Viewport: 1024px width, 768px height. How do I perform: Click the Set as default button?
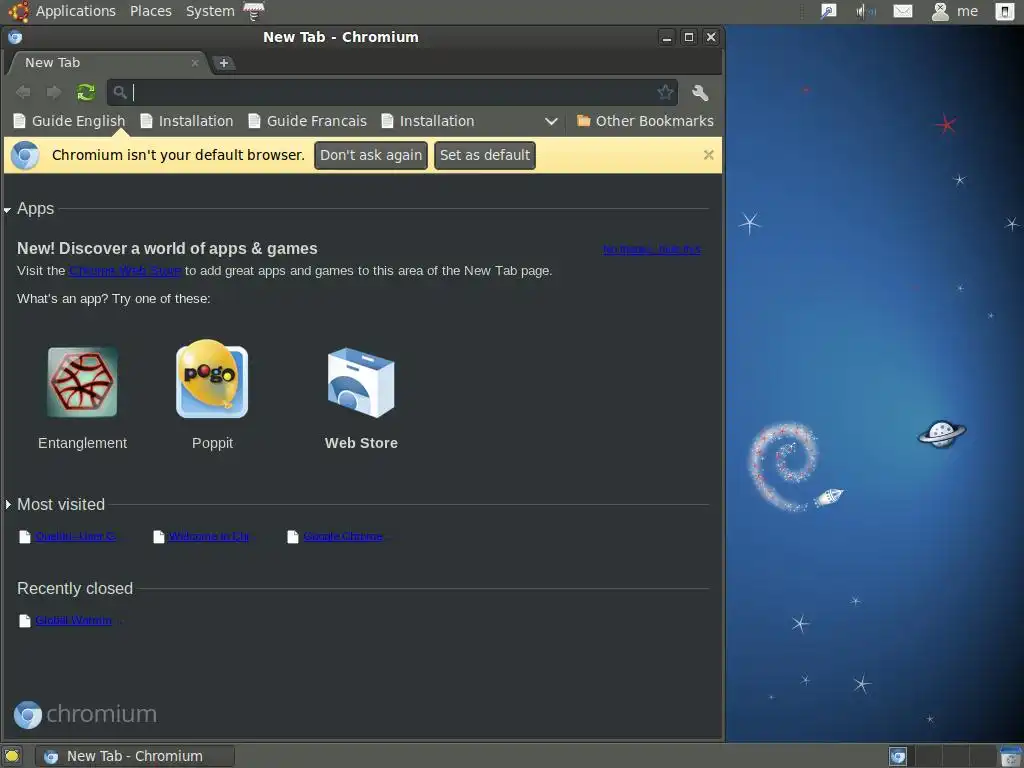tap(485, 155)
